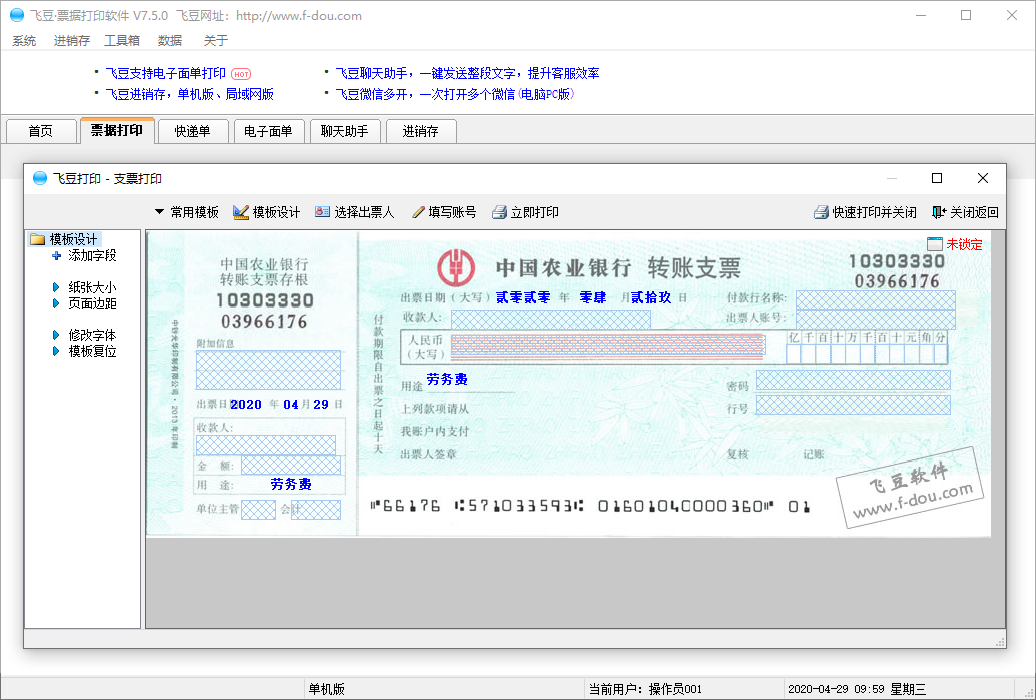Select the stub day value 29
This screenshot has height=700, width=1036.
pos(321,405)
